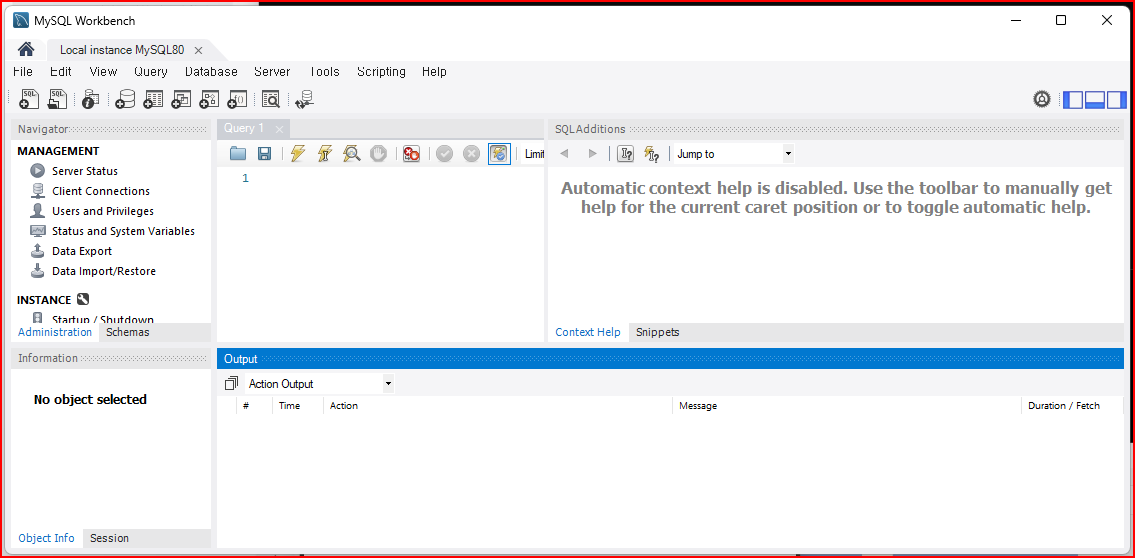Search table data icon

click(271, 99)
